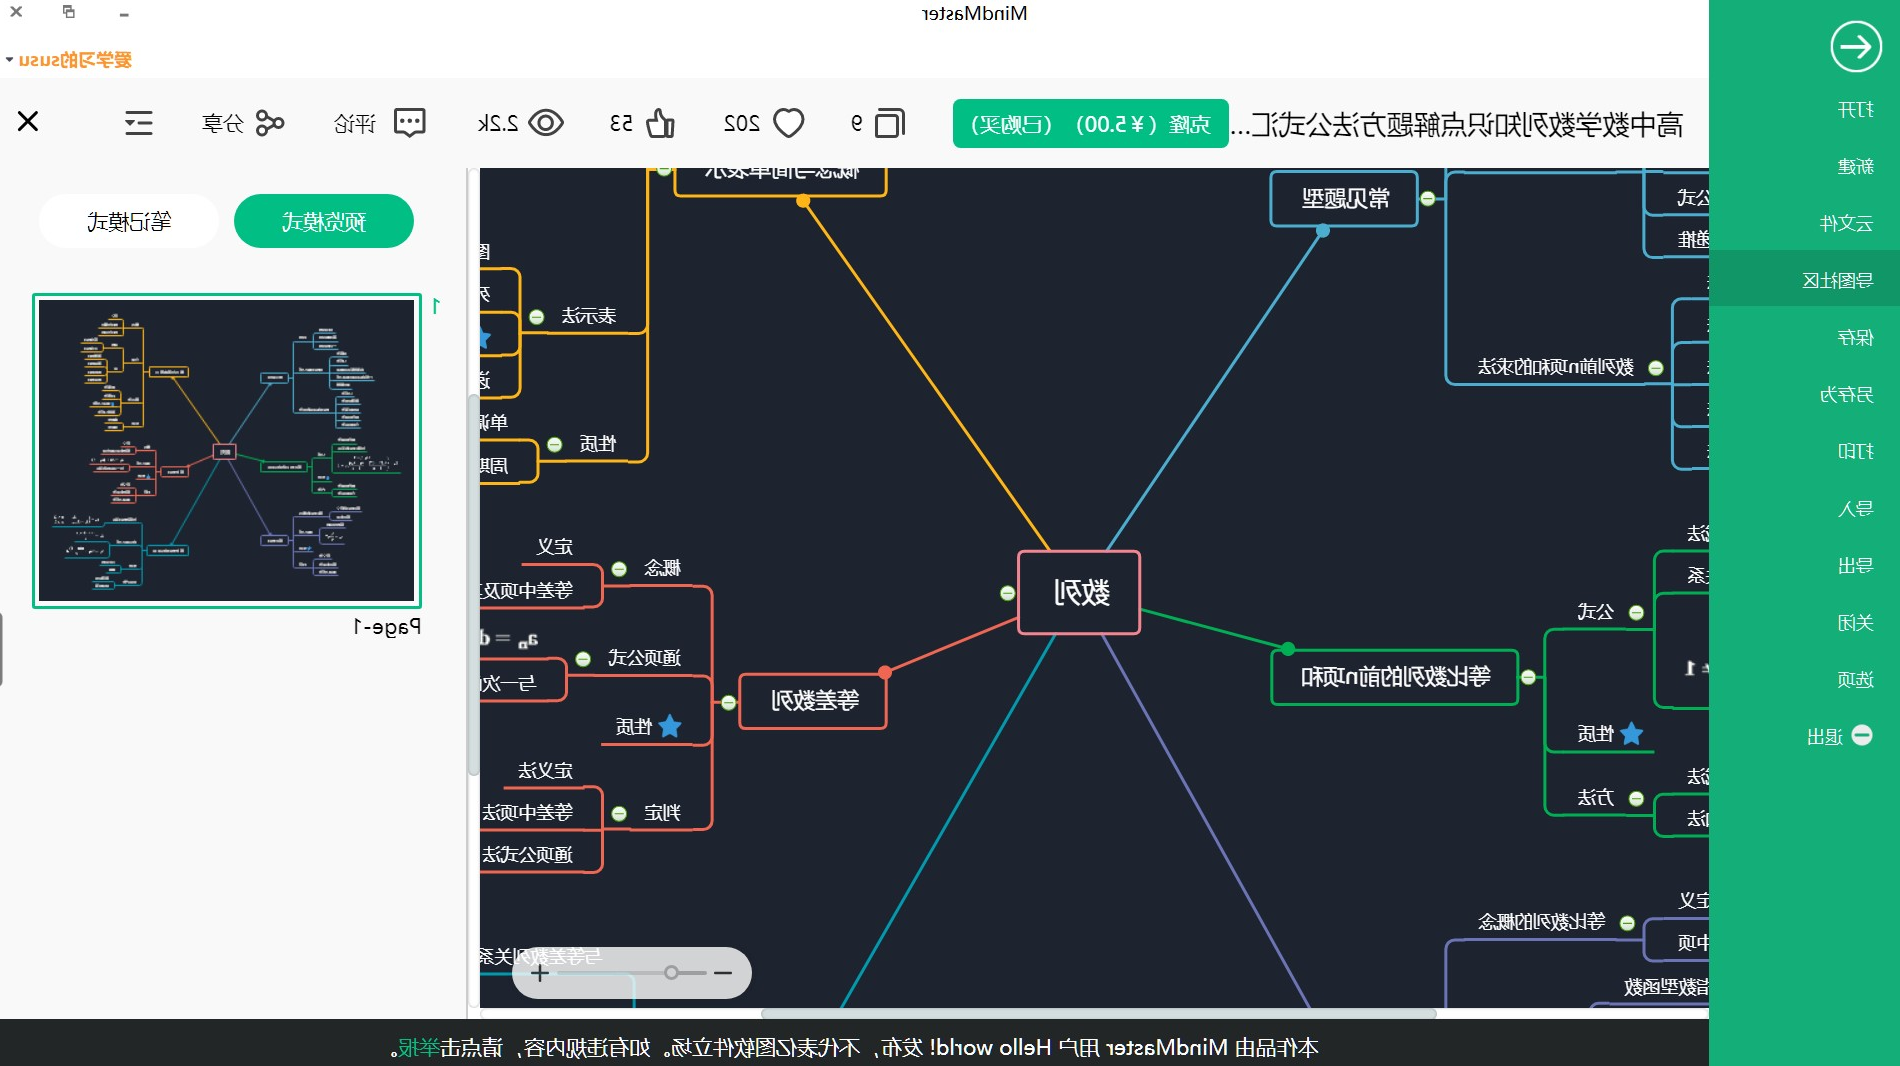Open the 打开 menu item
Viewport: 1900px width, 1066px height.
[1856, 109]
